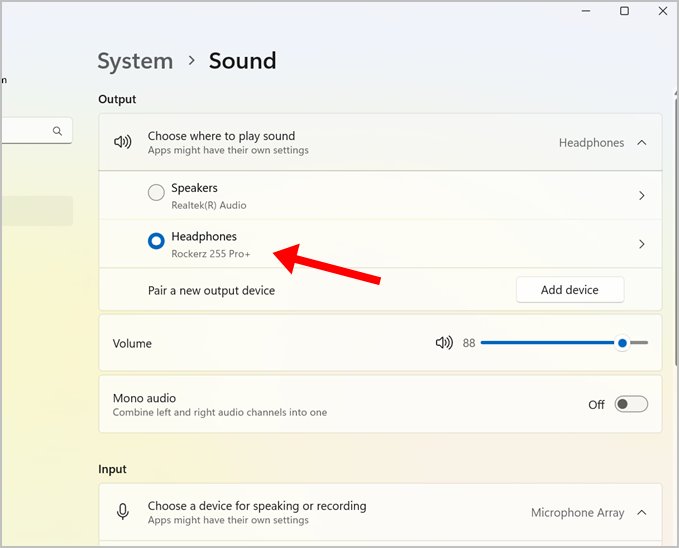Viewport: 679px width, 548px height.
Task: Go back to System in the breadcrumb
Action: [135, 61]
